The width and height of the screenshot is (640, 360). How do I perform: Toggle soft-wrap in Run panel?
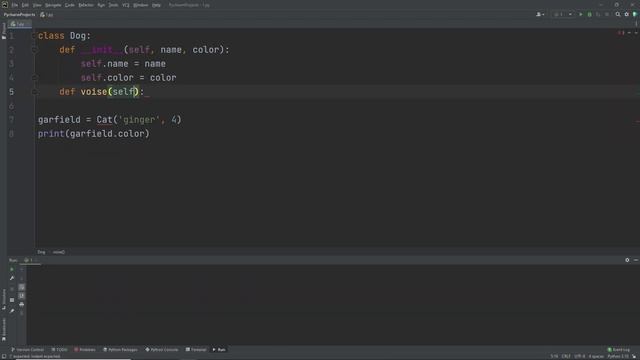point(22,287)
